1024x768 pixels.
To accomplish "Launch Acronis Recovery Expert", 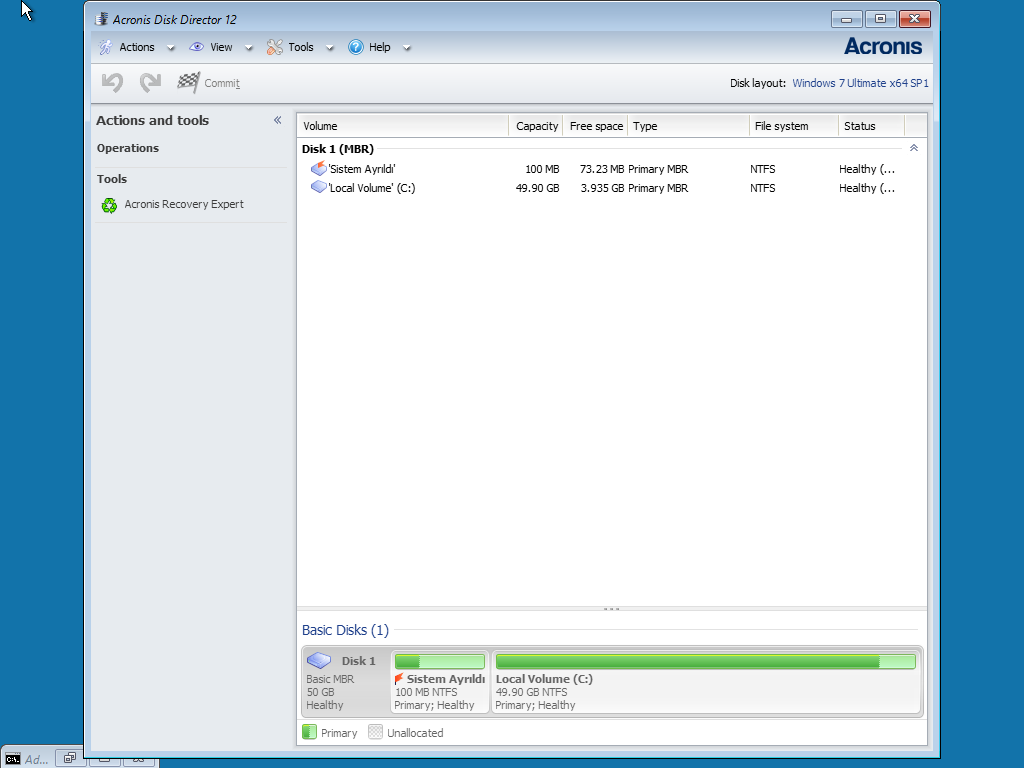I will point(184,204).
